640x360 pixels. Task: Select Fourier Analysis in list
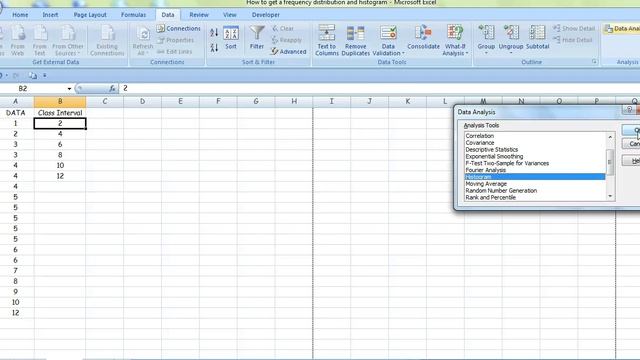[x=535, y=170]
